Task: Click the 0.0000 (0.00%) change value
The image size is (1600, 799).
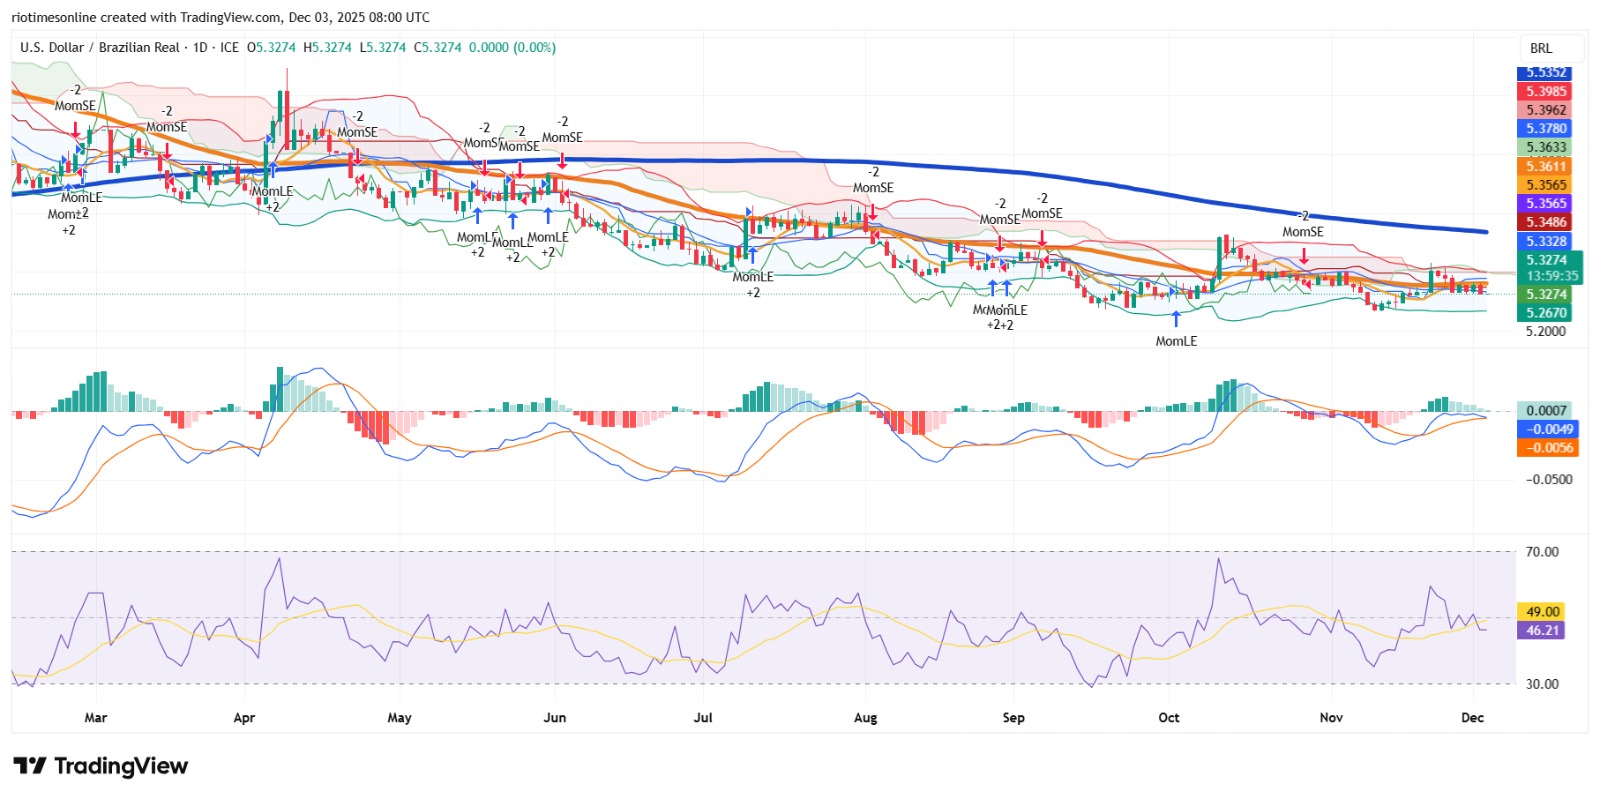Action: coord(512,47)
